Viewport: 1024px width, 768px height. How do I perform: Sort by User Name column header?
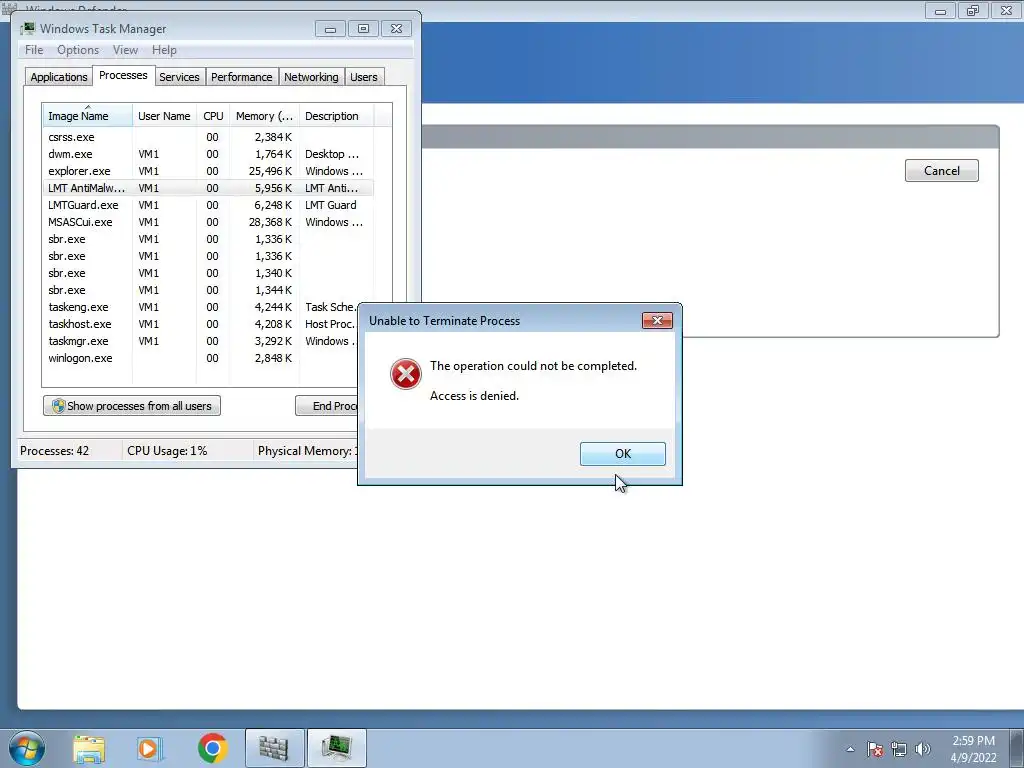[164, 116]
